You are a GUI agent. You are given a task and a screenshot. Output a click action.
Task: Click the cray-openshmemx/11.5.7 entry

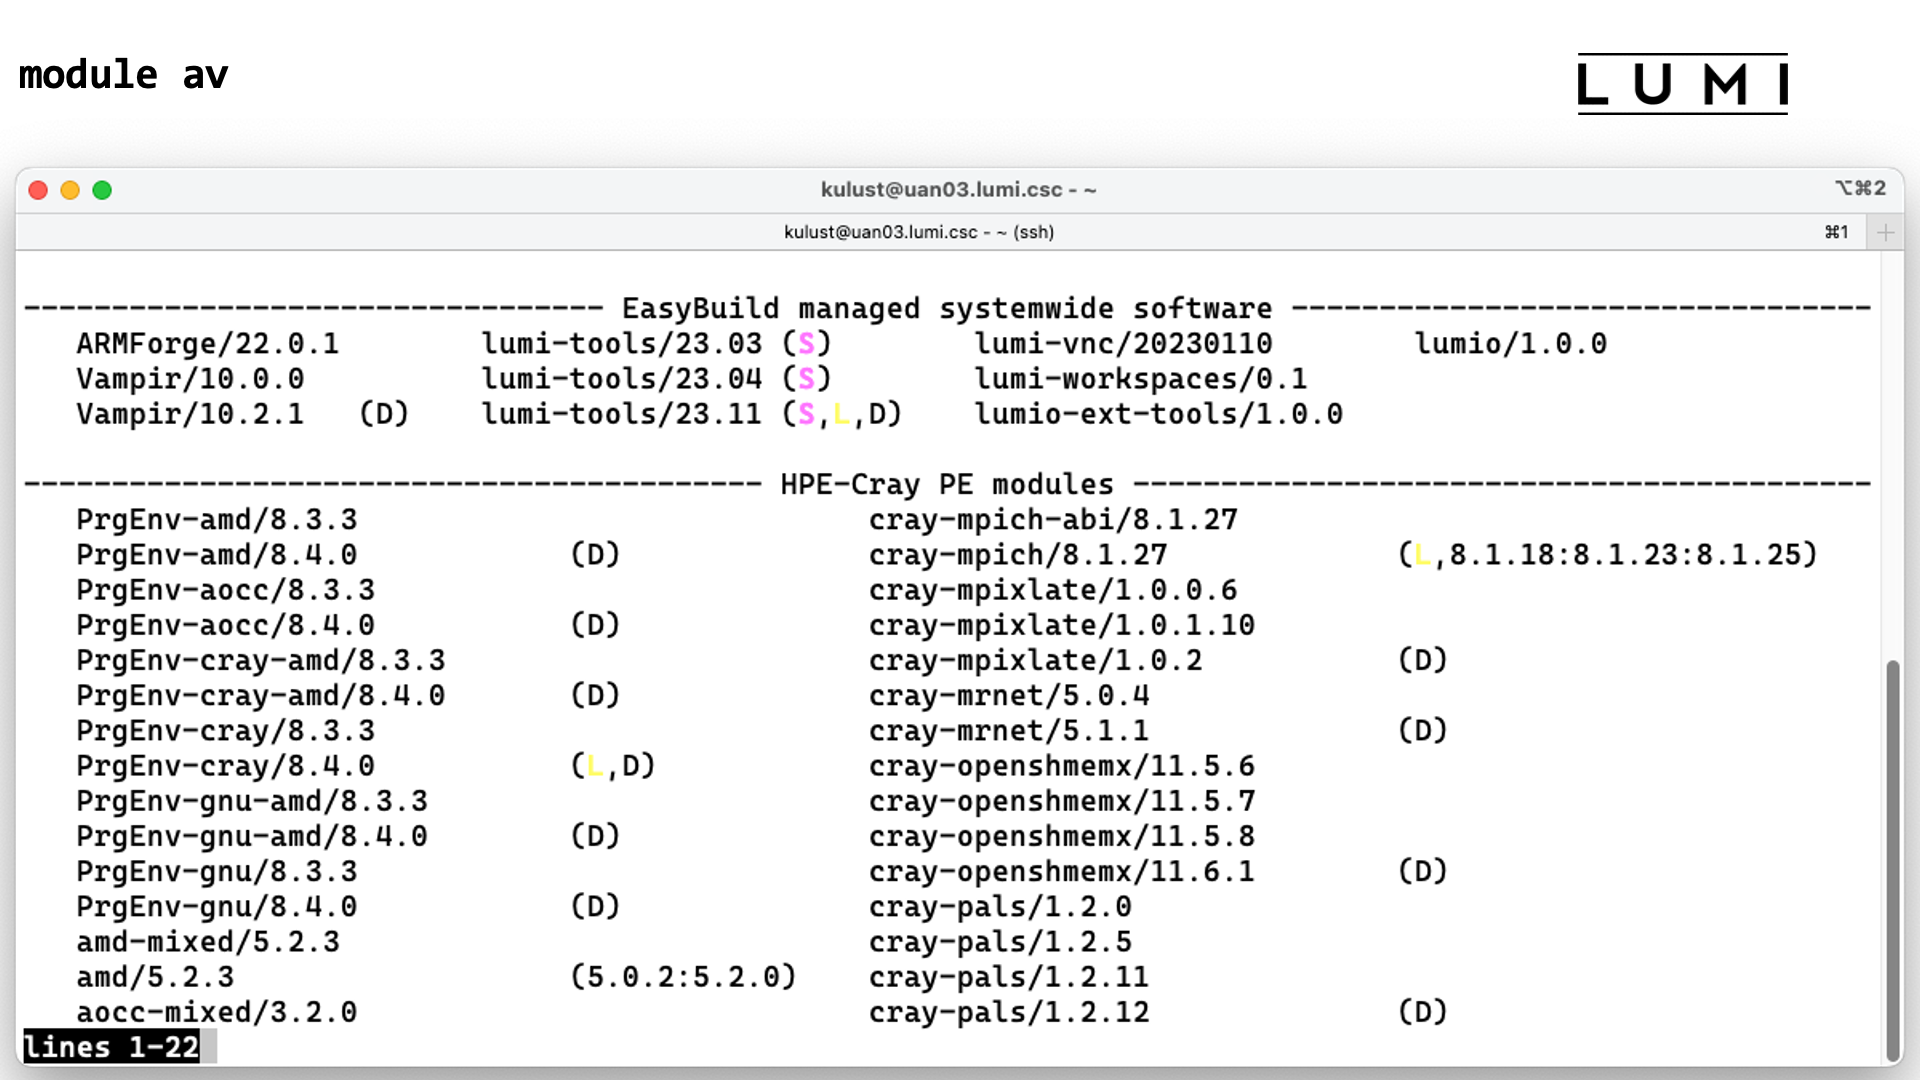[x=1062, y=801]
